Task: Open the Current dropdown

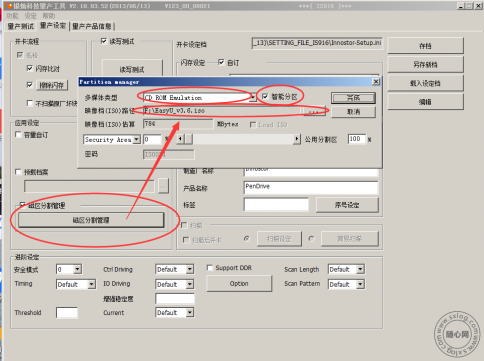Action: [190, 312]
